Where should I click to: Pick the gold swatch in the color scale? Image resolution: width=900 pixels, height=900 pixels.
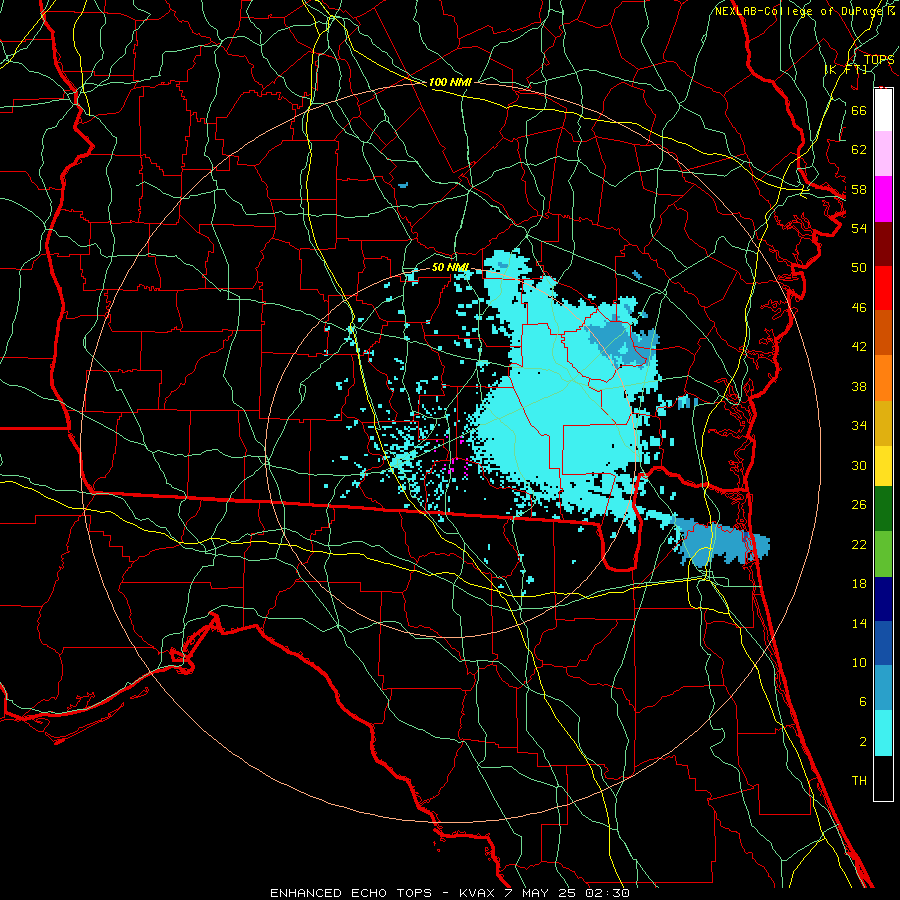coord(883,423)
